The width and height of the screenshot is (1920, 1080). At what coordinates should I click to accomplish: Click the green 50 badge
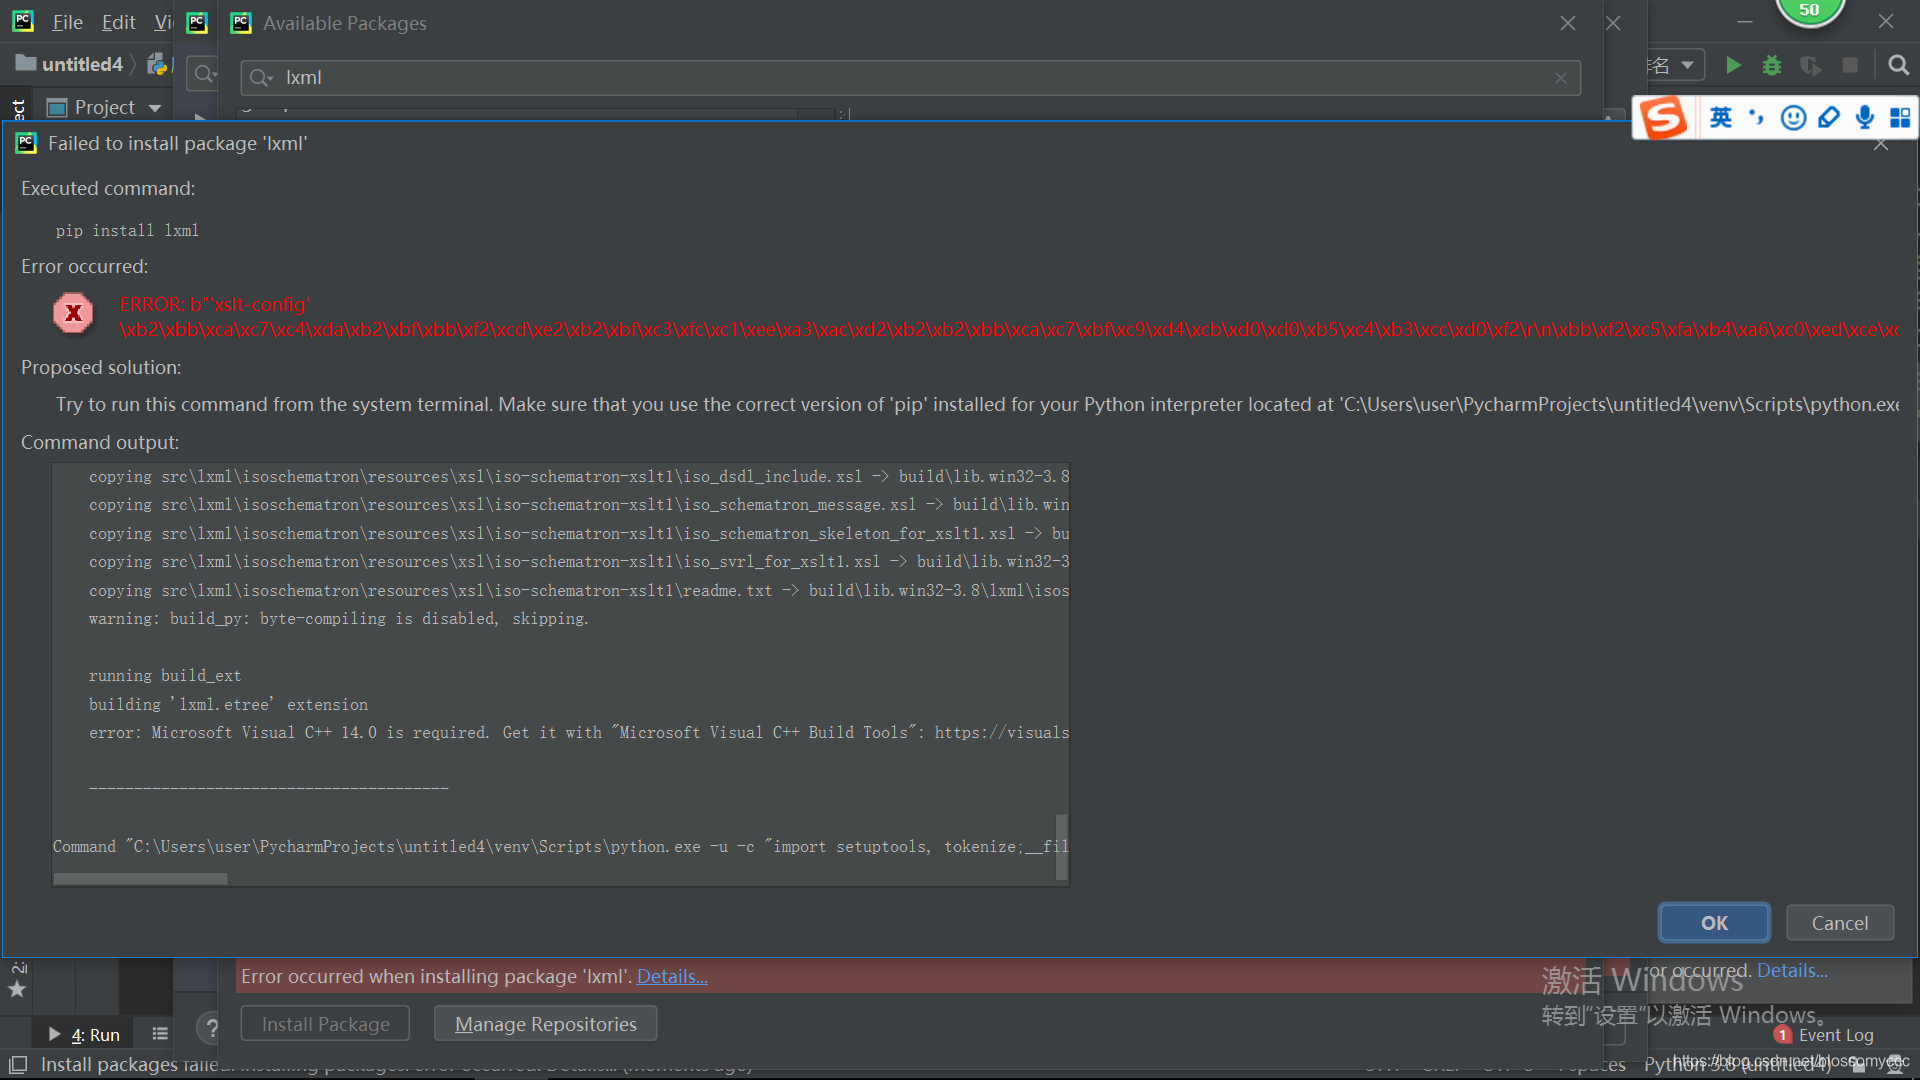[x=1809, y=10]
